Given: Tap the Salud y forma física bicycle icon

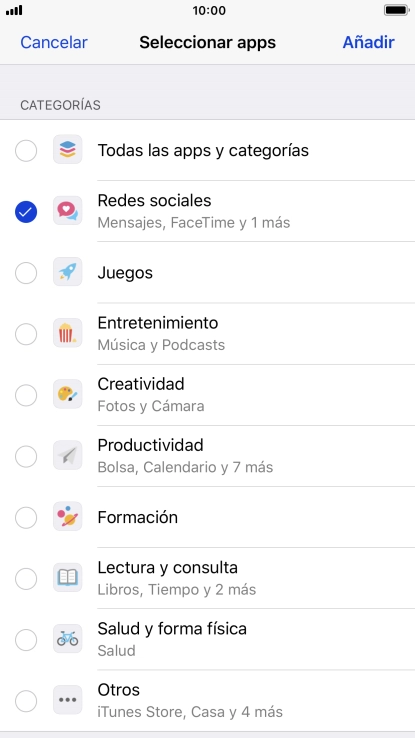Looking at the screenshot, I should (68, 639).
